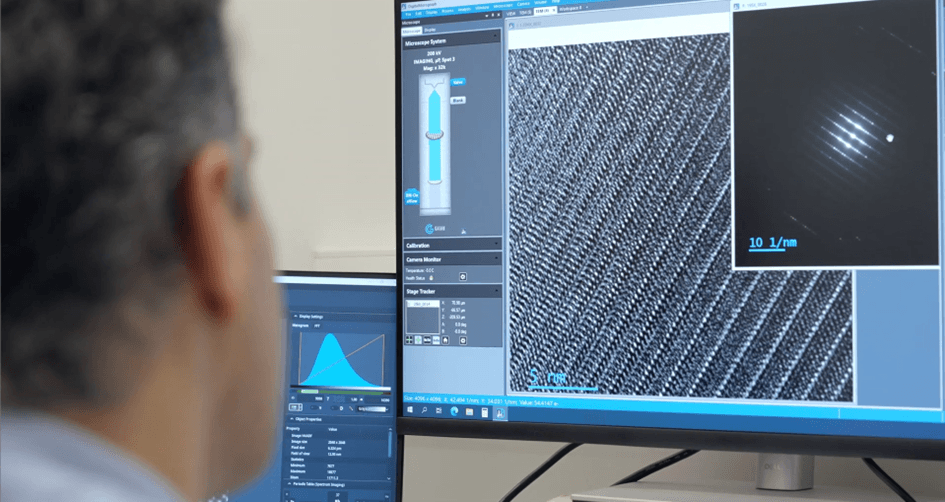Open the File menu in DigitalMicrograph
This screenshot has width=945, height=502.
[408, 14]
